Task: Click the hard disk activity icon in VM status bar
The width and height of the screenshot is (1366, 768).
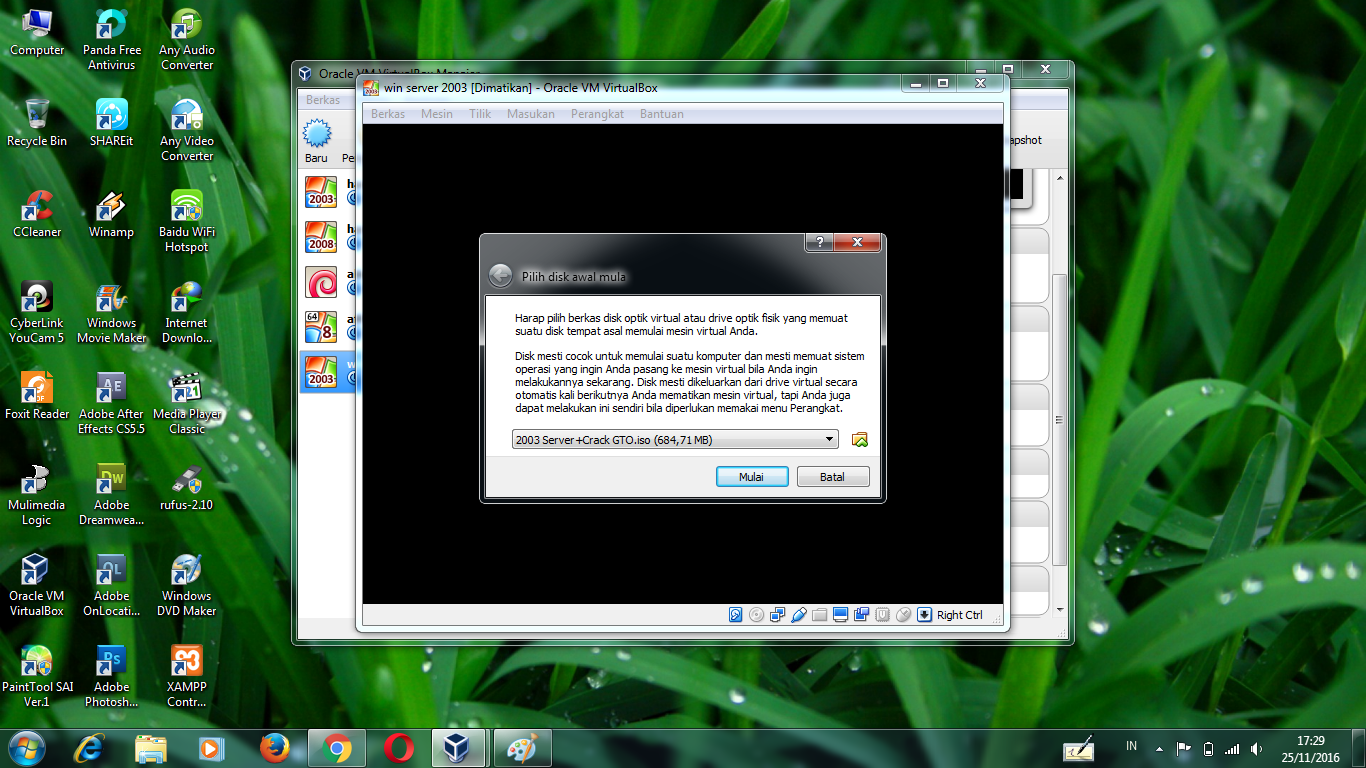Action: coord(736,615)
